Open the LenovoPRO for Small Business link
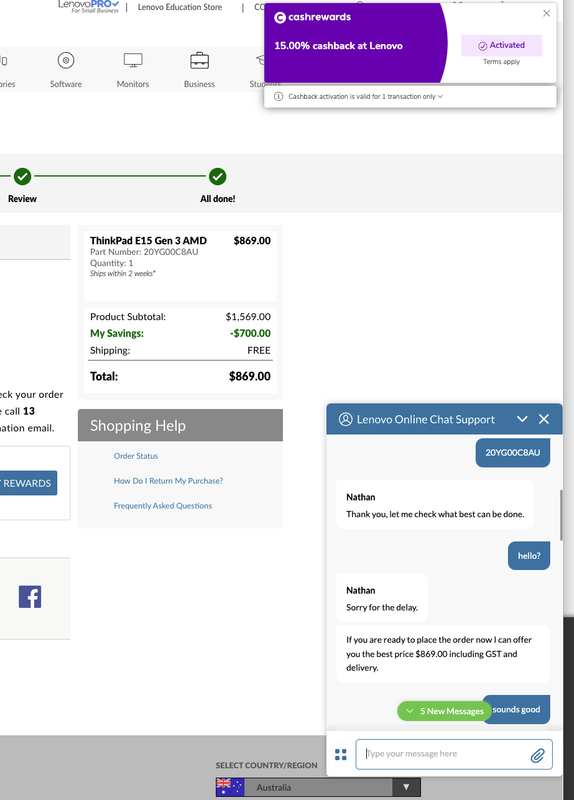 tap(88, 6)
